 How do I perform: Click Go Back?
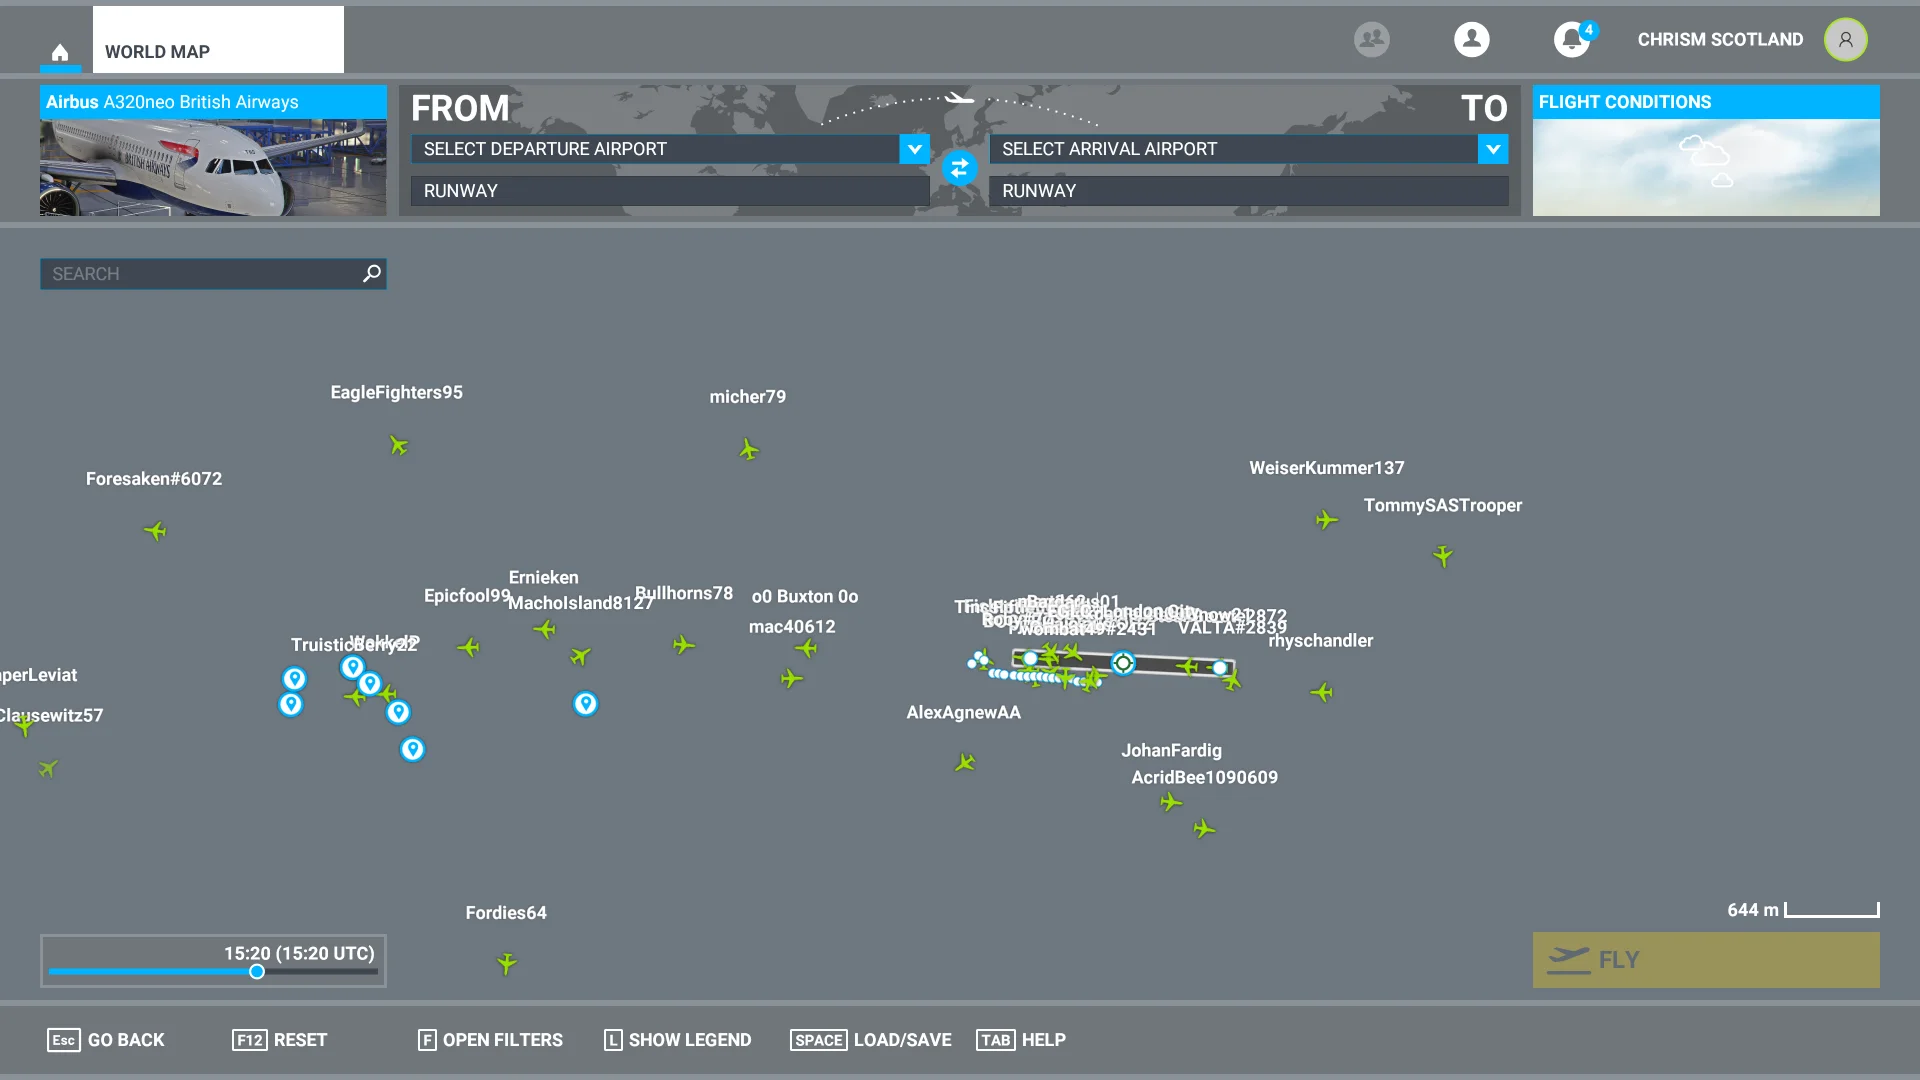coord(106,1040)
